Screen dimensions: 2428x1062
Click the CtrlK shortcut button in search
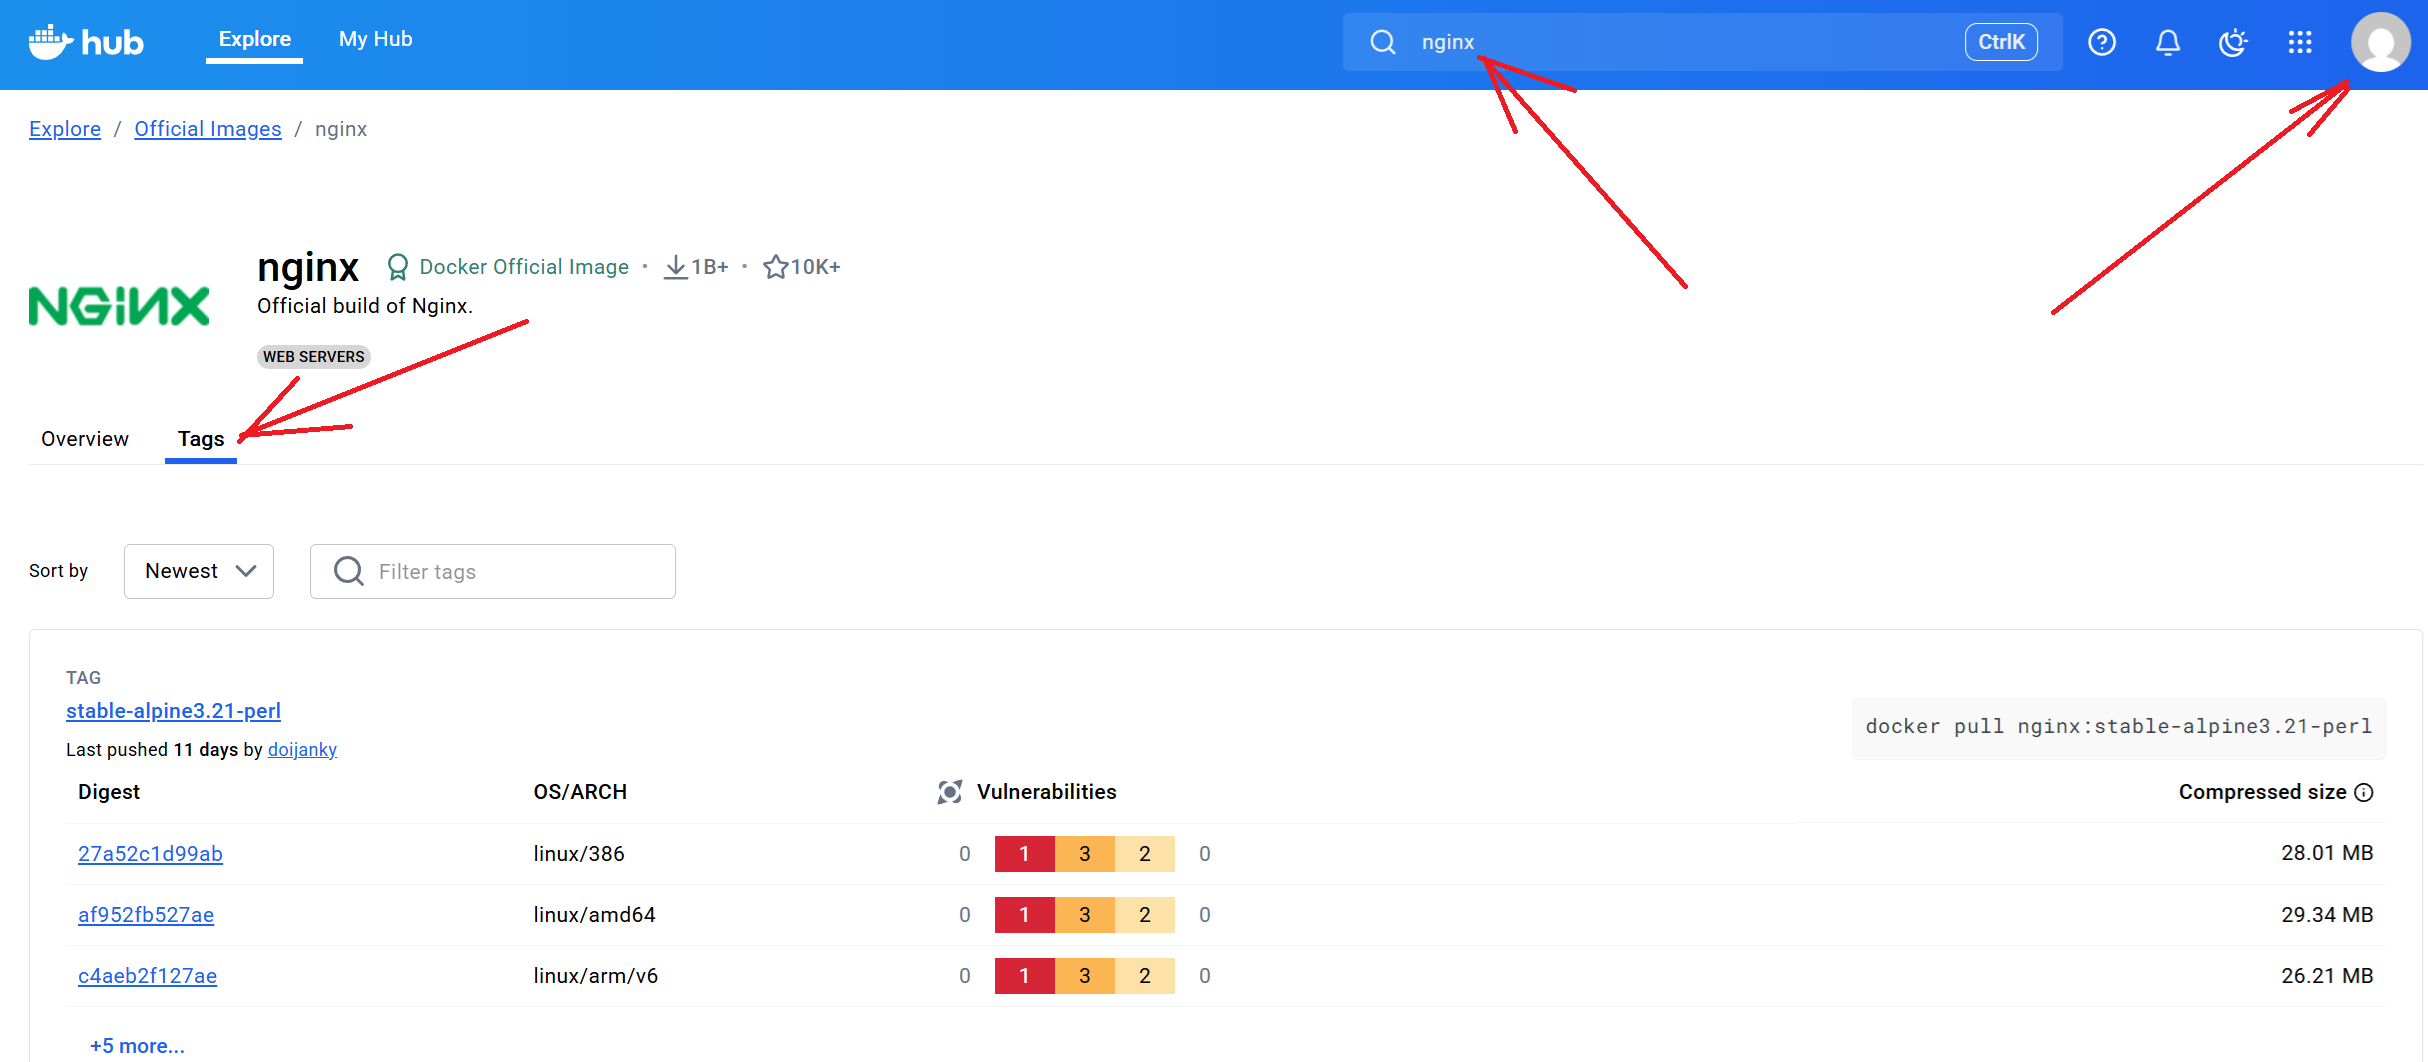coord(2001,42)
